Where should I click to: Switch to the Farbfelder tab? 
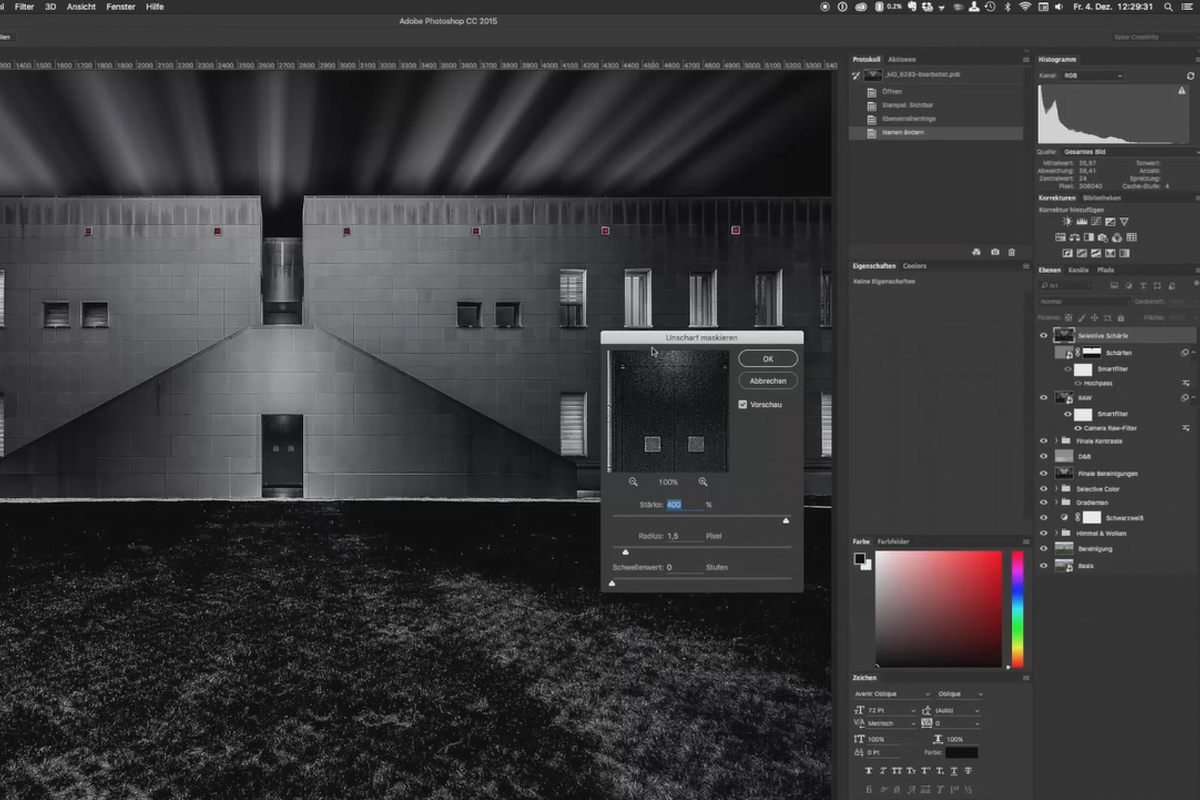(x=893, y=541)
